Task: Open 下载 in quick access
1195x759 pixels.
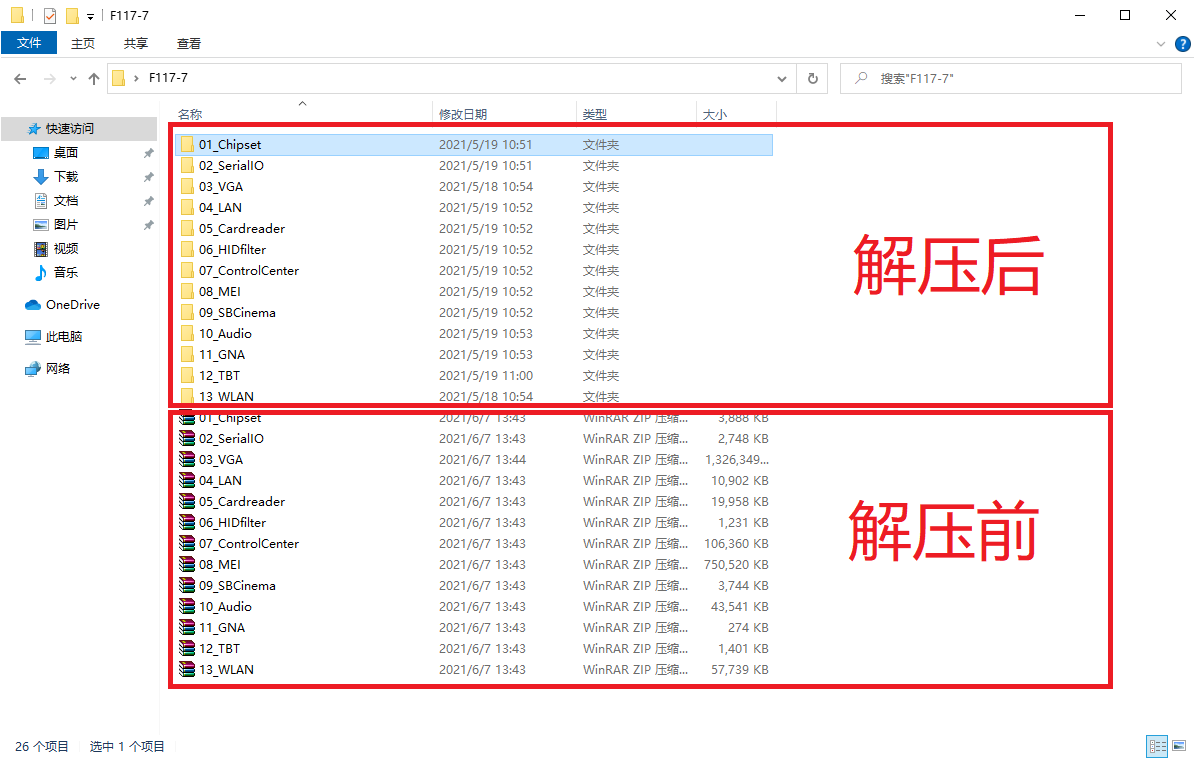Action: (x=66, y=177)
